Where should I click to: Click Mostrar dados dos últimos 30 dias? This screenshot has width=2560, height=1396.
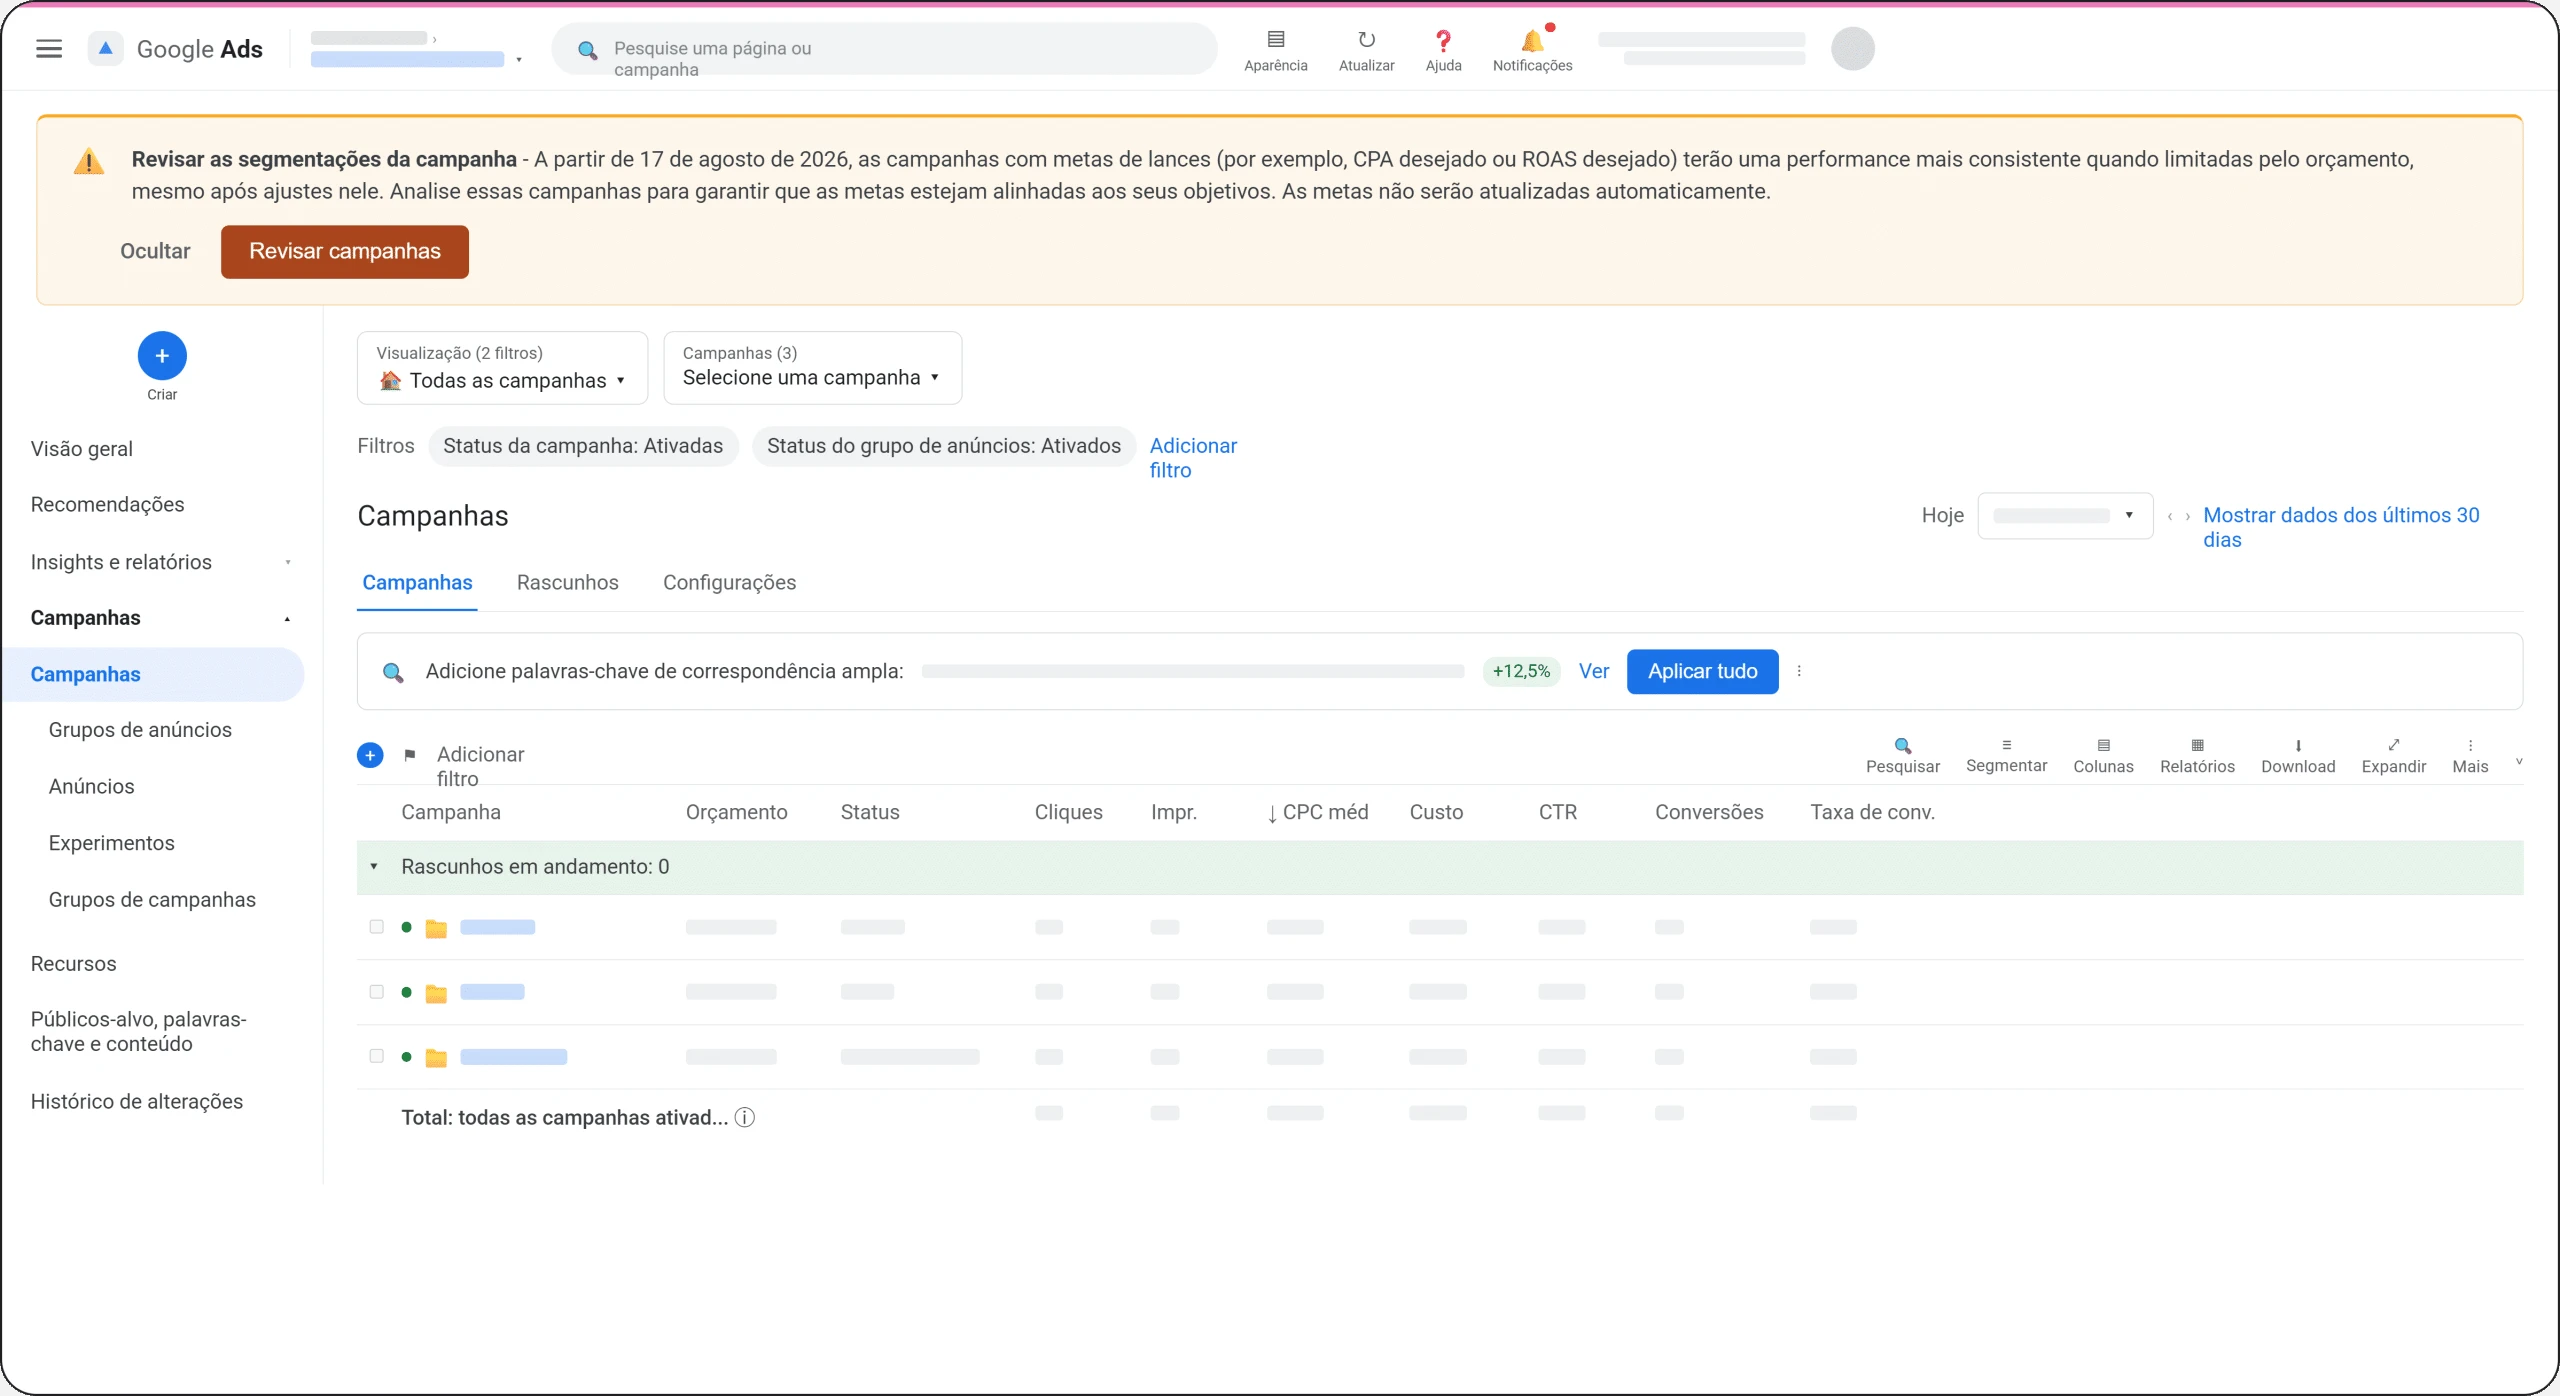[x=2340, y=527]
